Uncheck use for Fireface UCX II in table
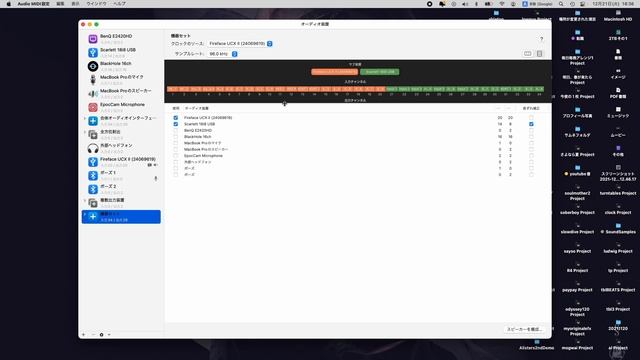This screenshot has height=360, width=640. point(176,118)
